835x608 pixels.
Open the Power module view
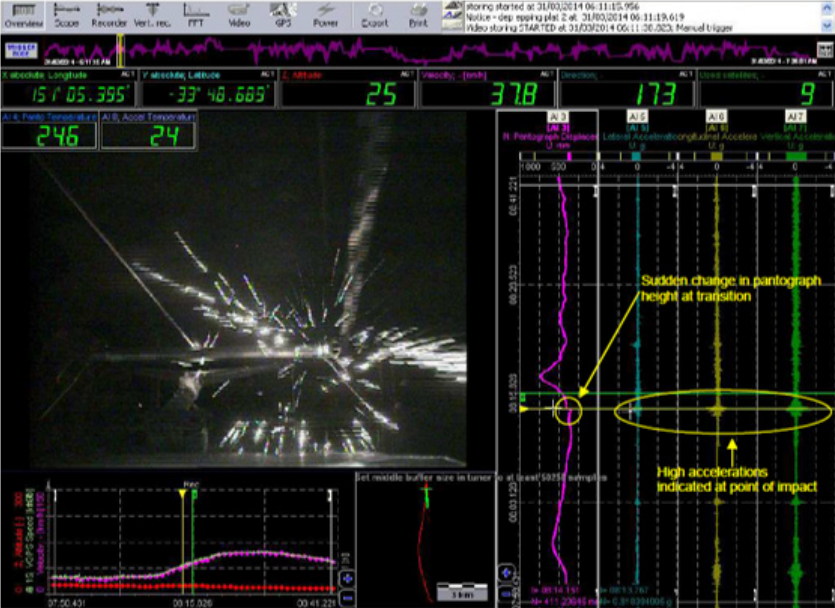point(325,14)
